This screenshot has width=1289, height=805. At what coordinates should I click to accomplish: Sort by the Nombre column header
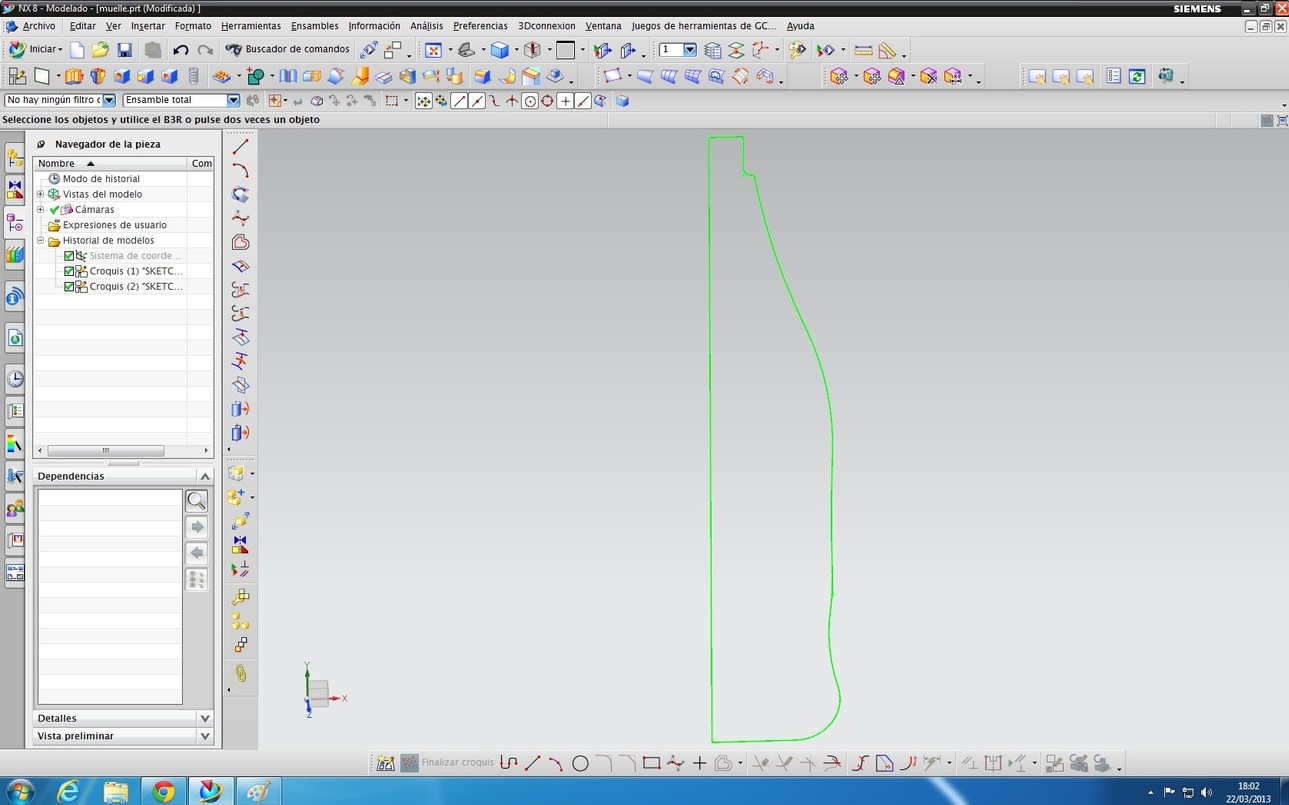[x=110, y=163]
